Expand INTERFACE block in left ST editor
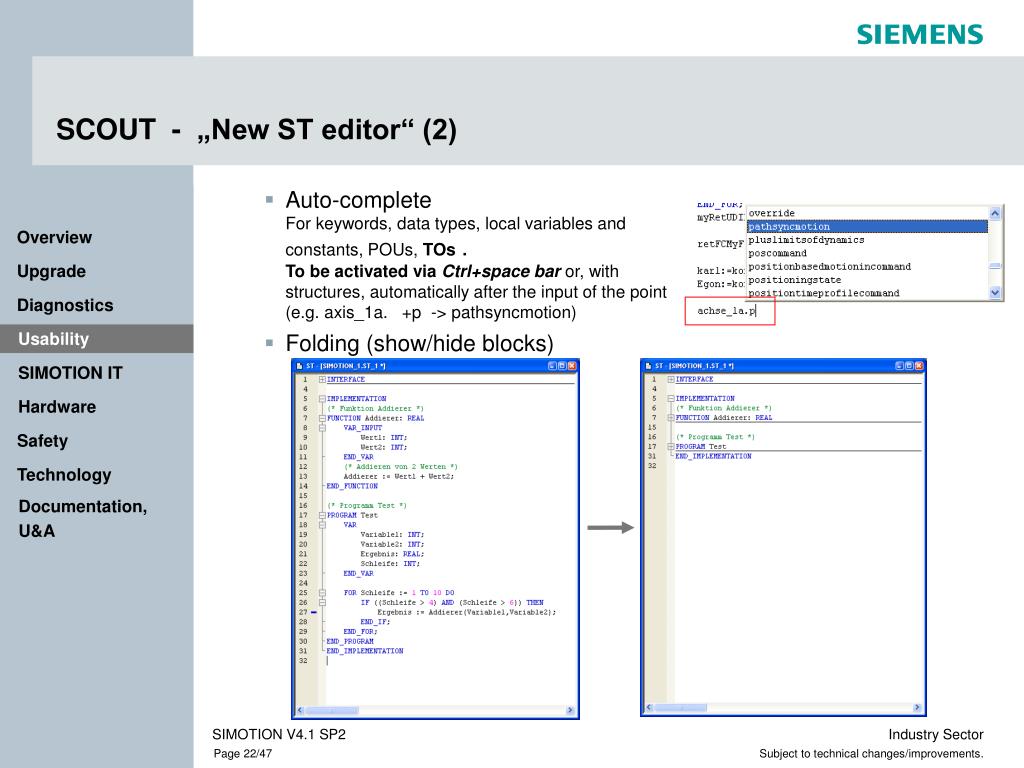Screen dimensions: 1024x768 pos(322,379)
